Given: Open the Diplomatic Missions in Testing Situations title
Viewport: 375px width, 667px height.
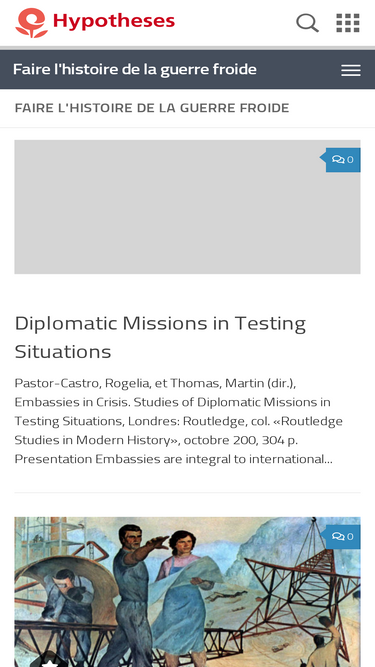Looking at the screenshot, I should point(160,337).
